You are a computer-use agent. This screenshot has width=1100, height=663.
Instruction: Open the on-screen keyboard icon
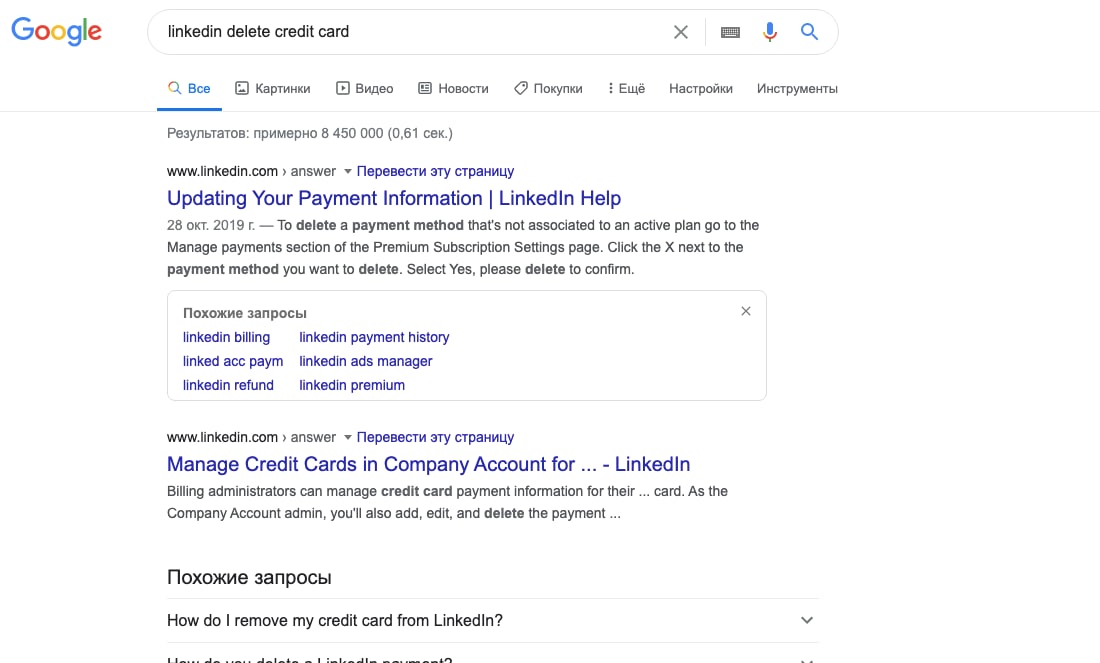[x=730, y=32]
